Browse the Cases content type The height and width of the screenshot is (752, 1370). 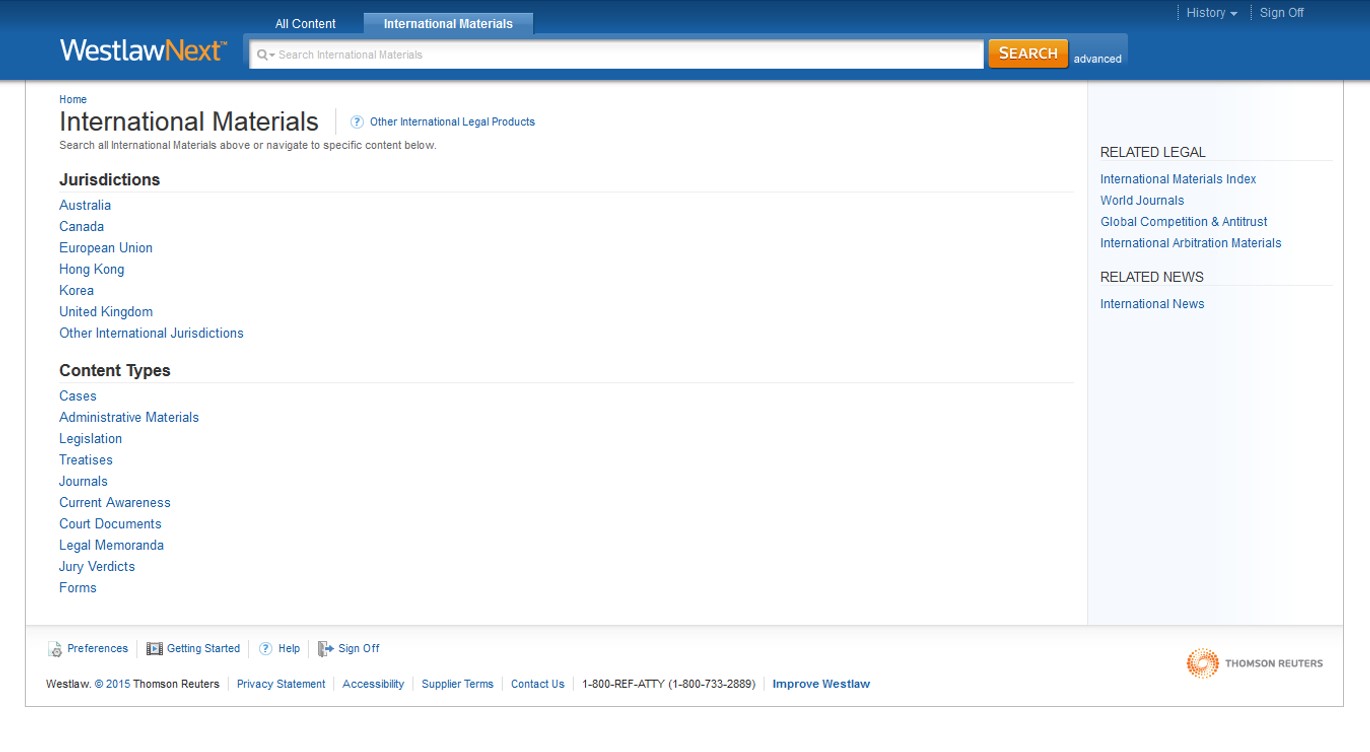click(78, 396)
